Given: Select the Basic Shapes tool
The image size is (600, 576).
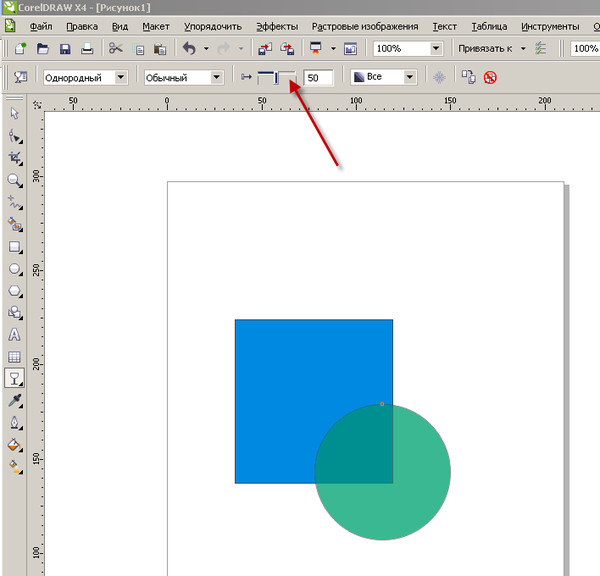Looking at the screenshot, I should click(x=15, y=312).
